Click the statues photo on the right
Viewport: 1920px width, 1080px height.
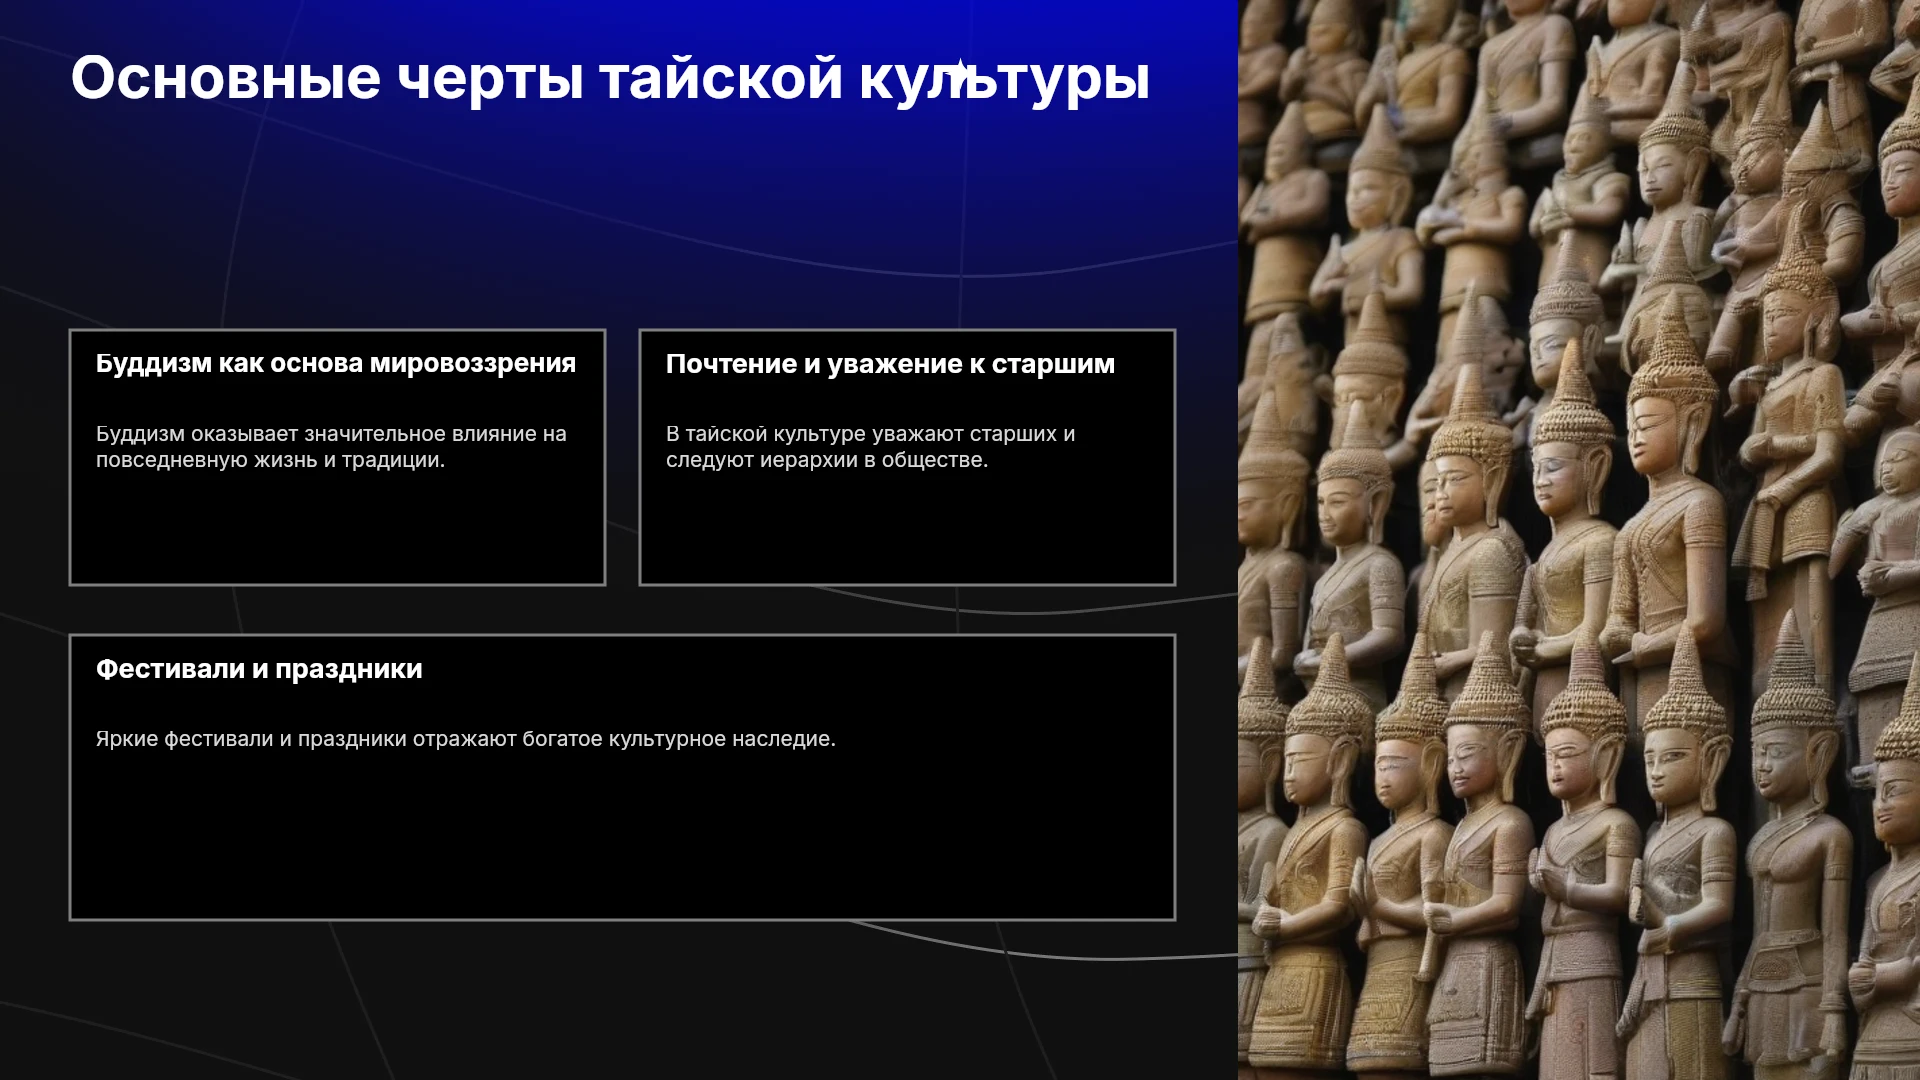tap(1579, 540)
